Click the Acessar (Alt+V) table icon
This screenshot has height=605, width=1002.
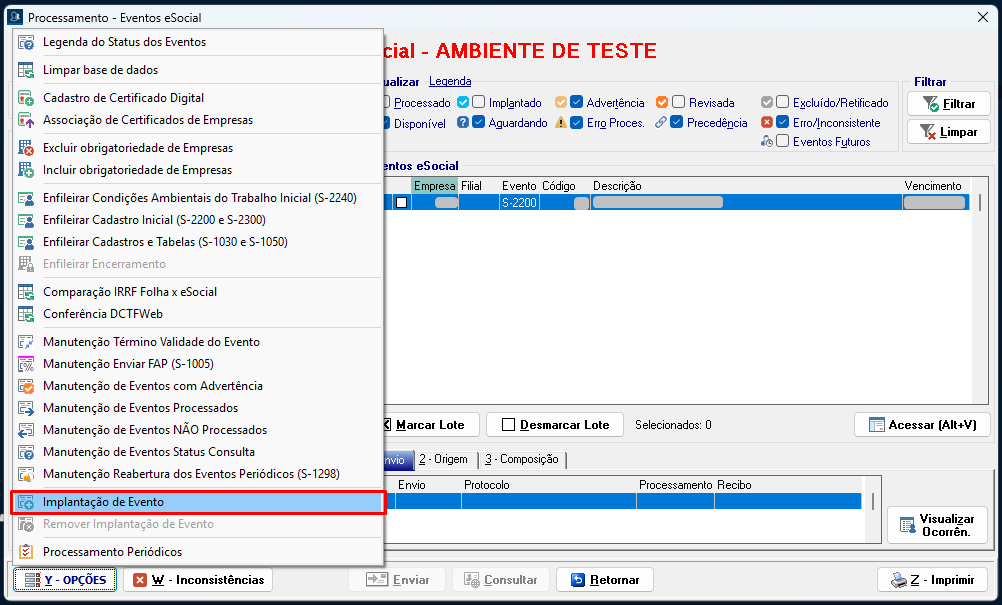(876, 425)
